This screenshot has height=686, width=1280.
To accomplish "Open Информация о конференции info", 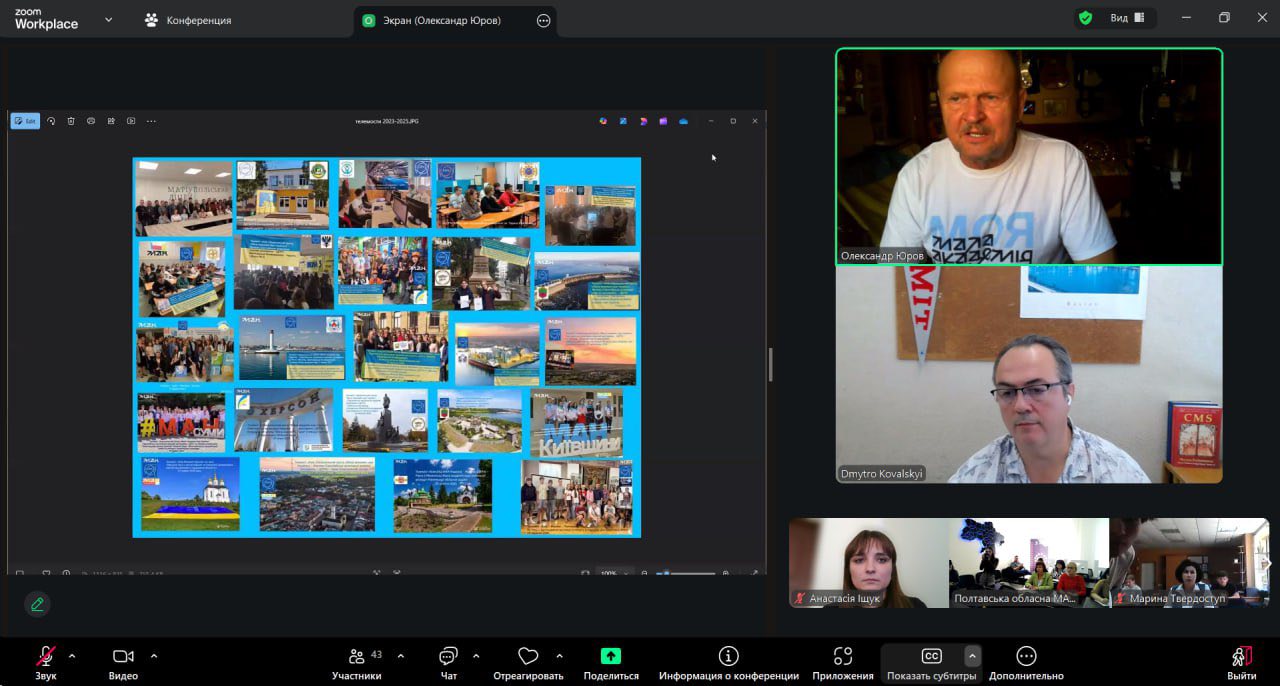I will coord(729,663).
